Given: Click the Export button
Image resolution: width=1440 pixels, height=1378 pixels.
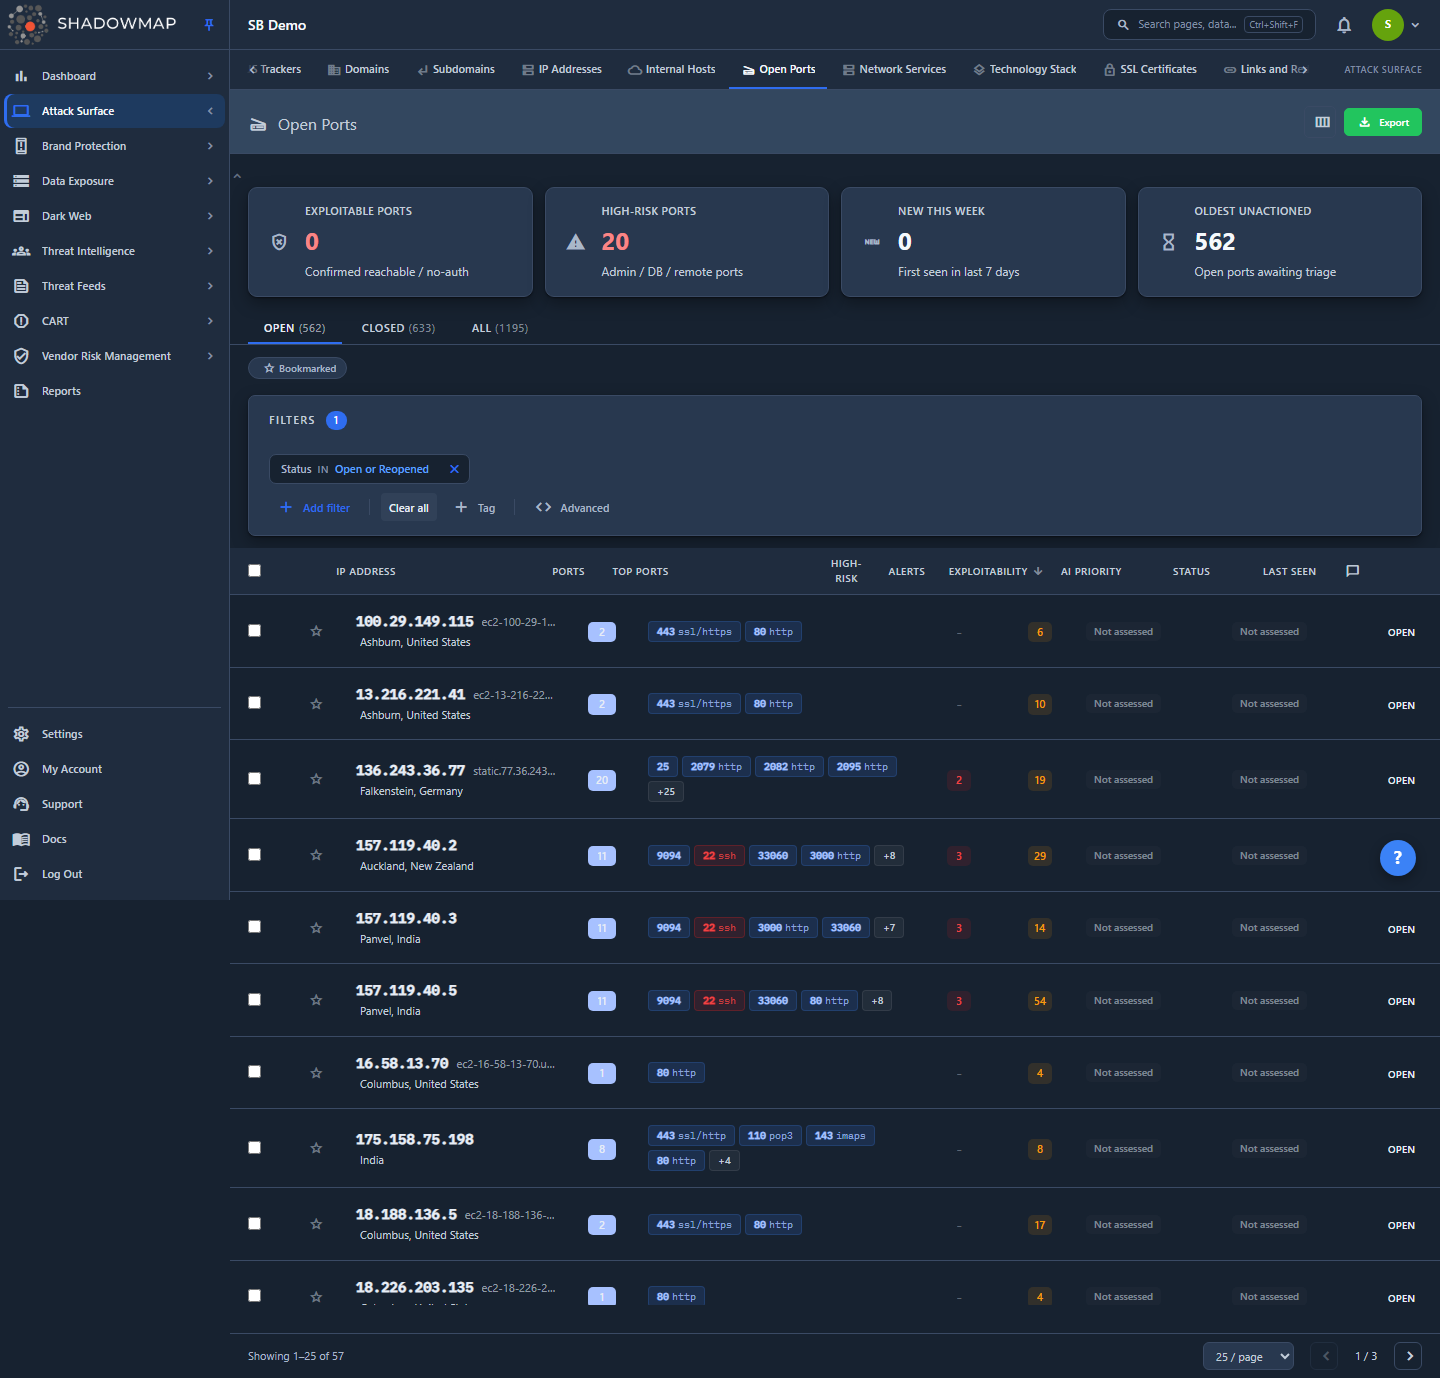Looking at the screenshot, I should point(1383,122).
